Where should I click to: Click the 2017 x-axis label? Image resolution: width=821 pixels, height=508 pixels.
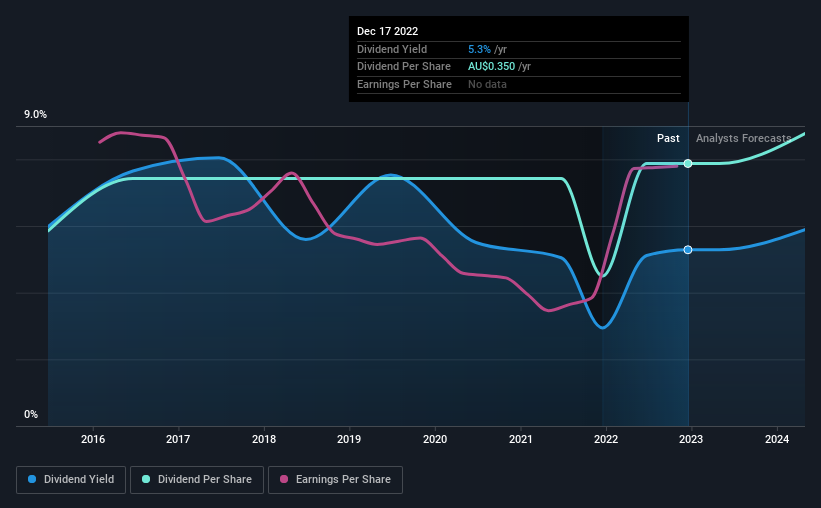(x=178, y=439)
